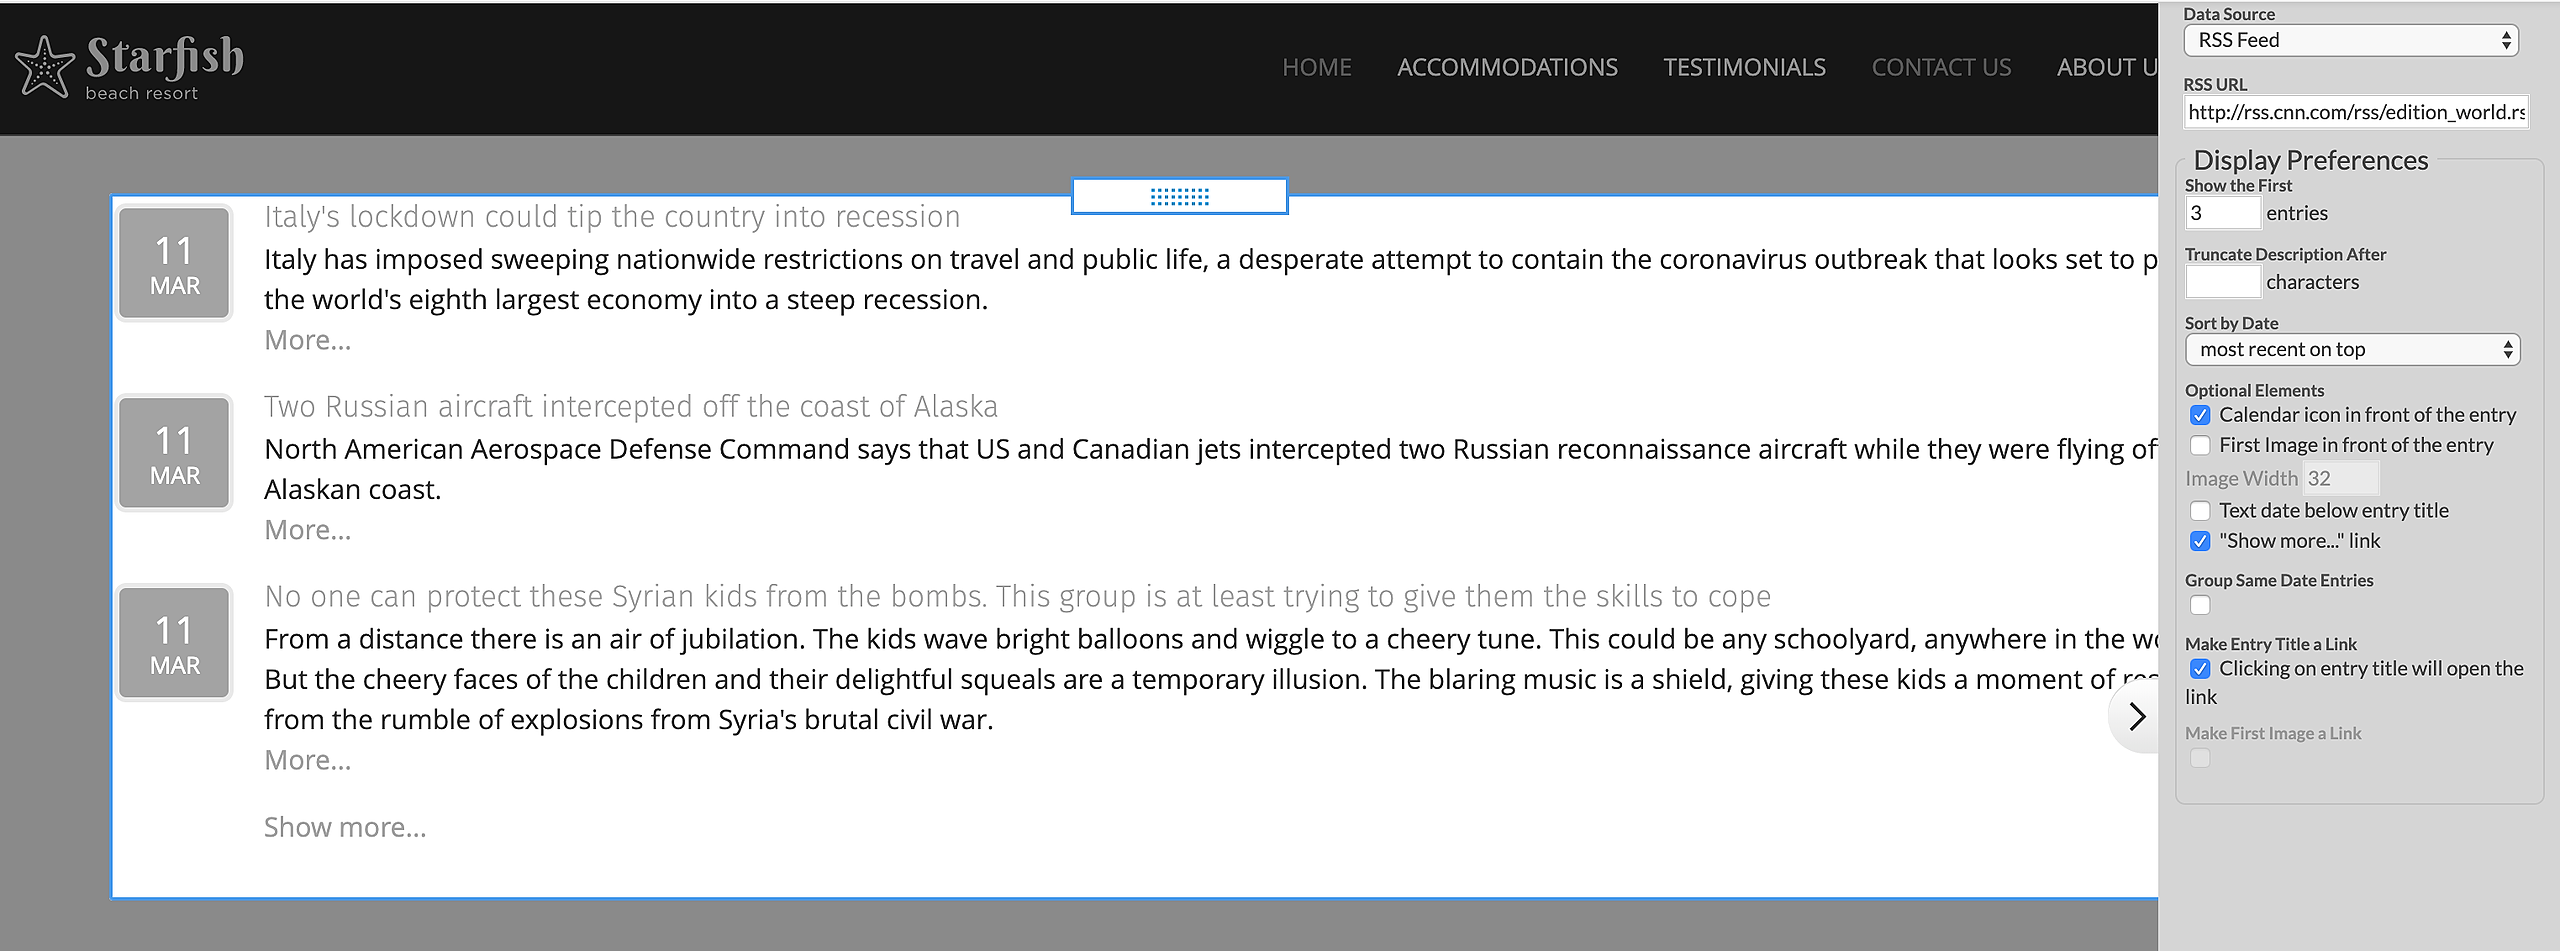Check Text date below entry title

2200,511
